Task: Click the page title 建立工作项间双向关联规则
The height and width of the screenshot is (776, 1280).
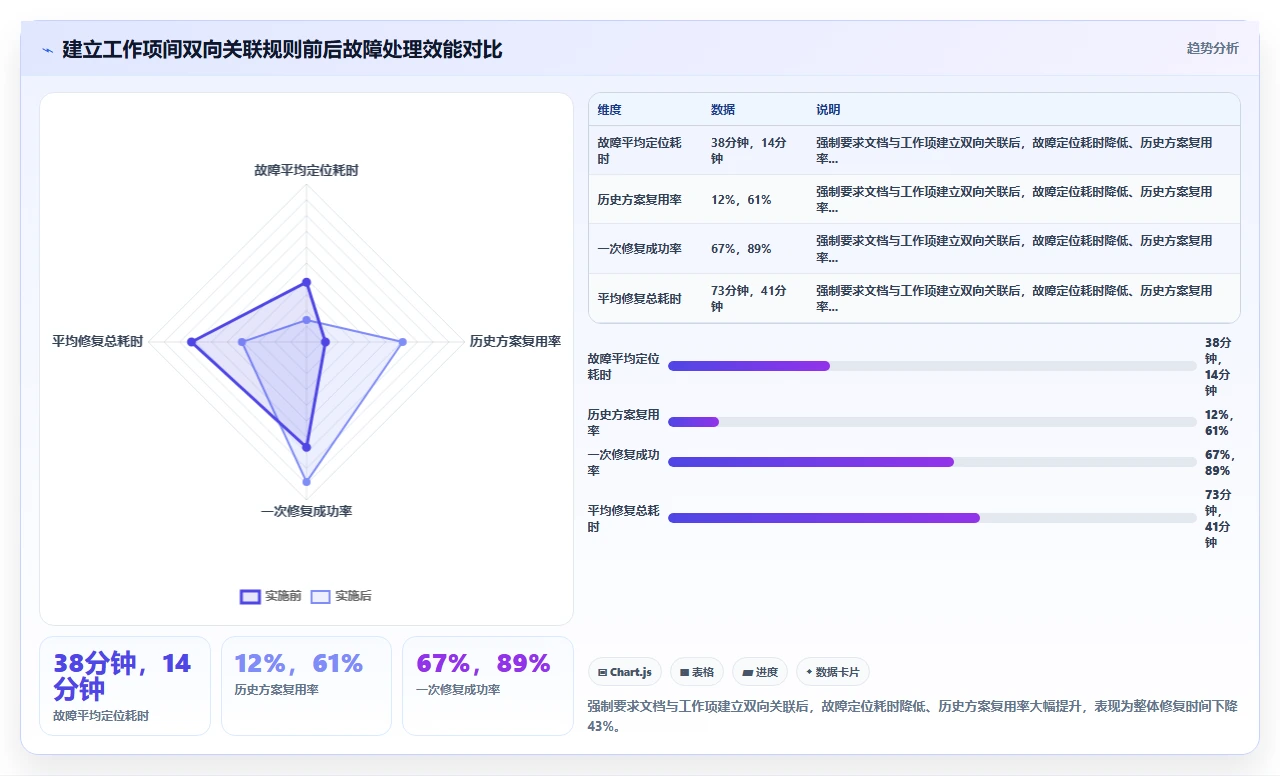Action: click(x=282, y=49)
